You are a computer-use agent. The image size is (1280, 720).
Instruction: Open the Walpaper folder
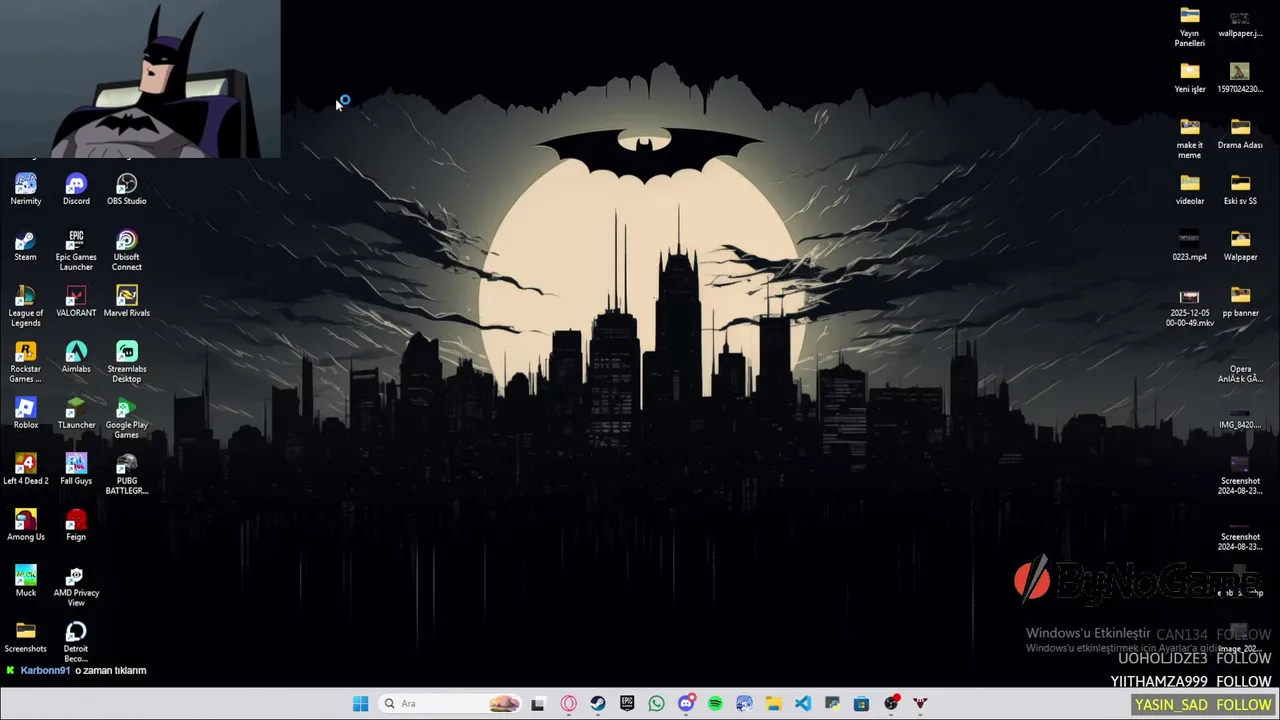(1240, 245)
